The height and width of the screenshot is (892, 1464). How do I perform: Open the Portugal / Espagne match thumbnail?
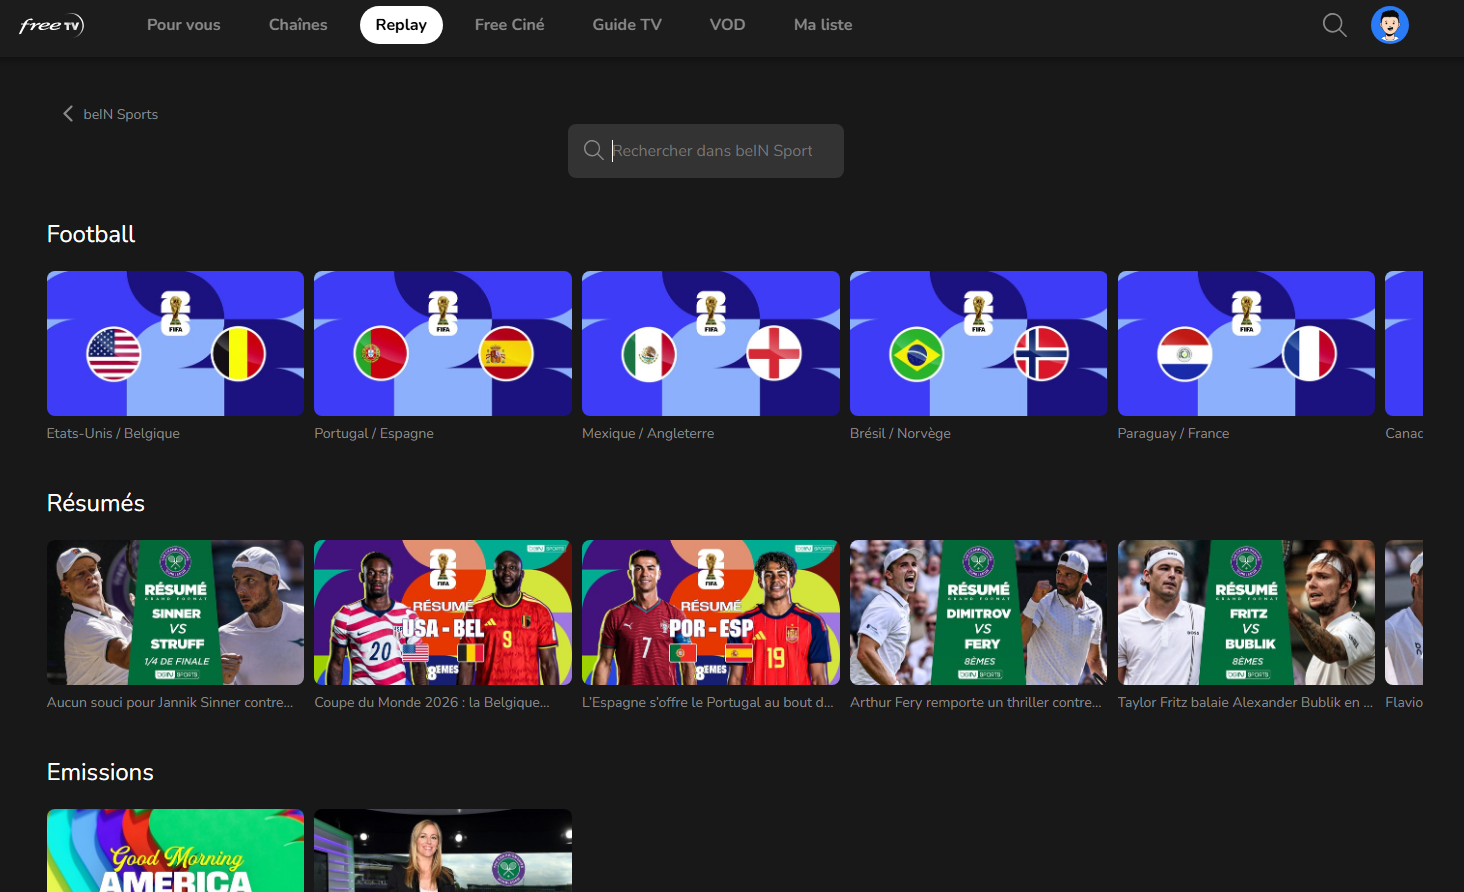pos(443,343)
